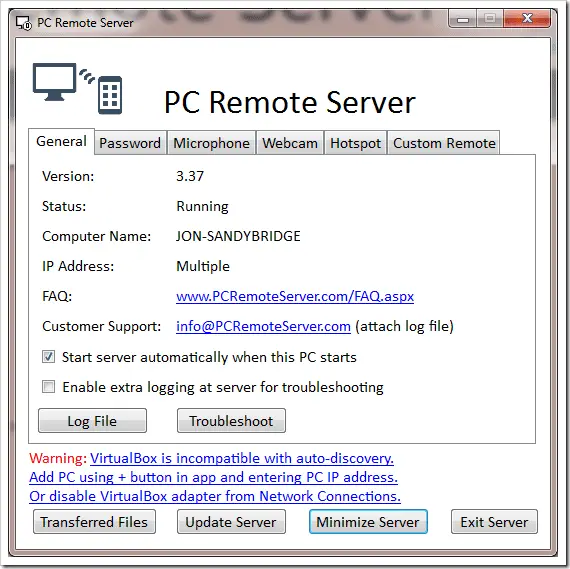
Task: Click the info@PCRemoteServer.com email link
Action: 263,326
